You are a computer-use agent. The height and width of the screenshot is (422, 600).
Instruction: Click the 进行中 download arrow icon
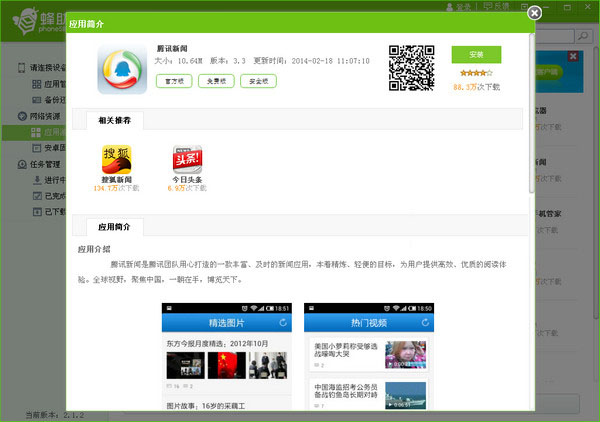(x=37, y=180)
